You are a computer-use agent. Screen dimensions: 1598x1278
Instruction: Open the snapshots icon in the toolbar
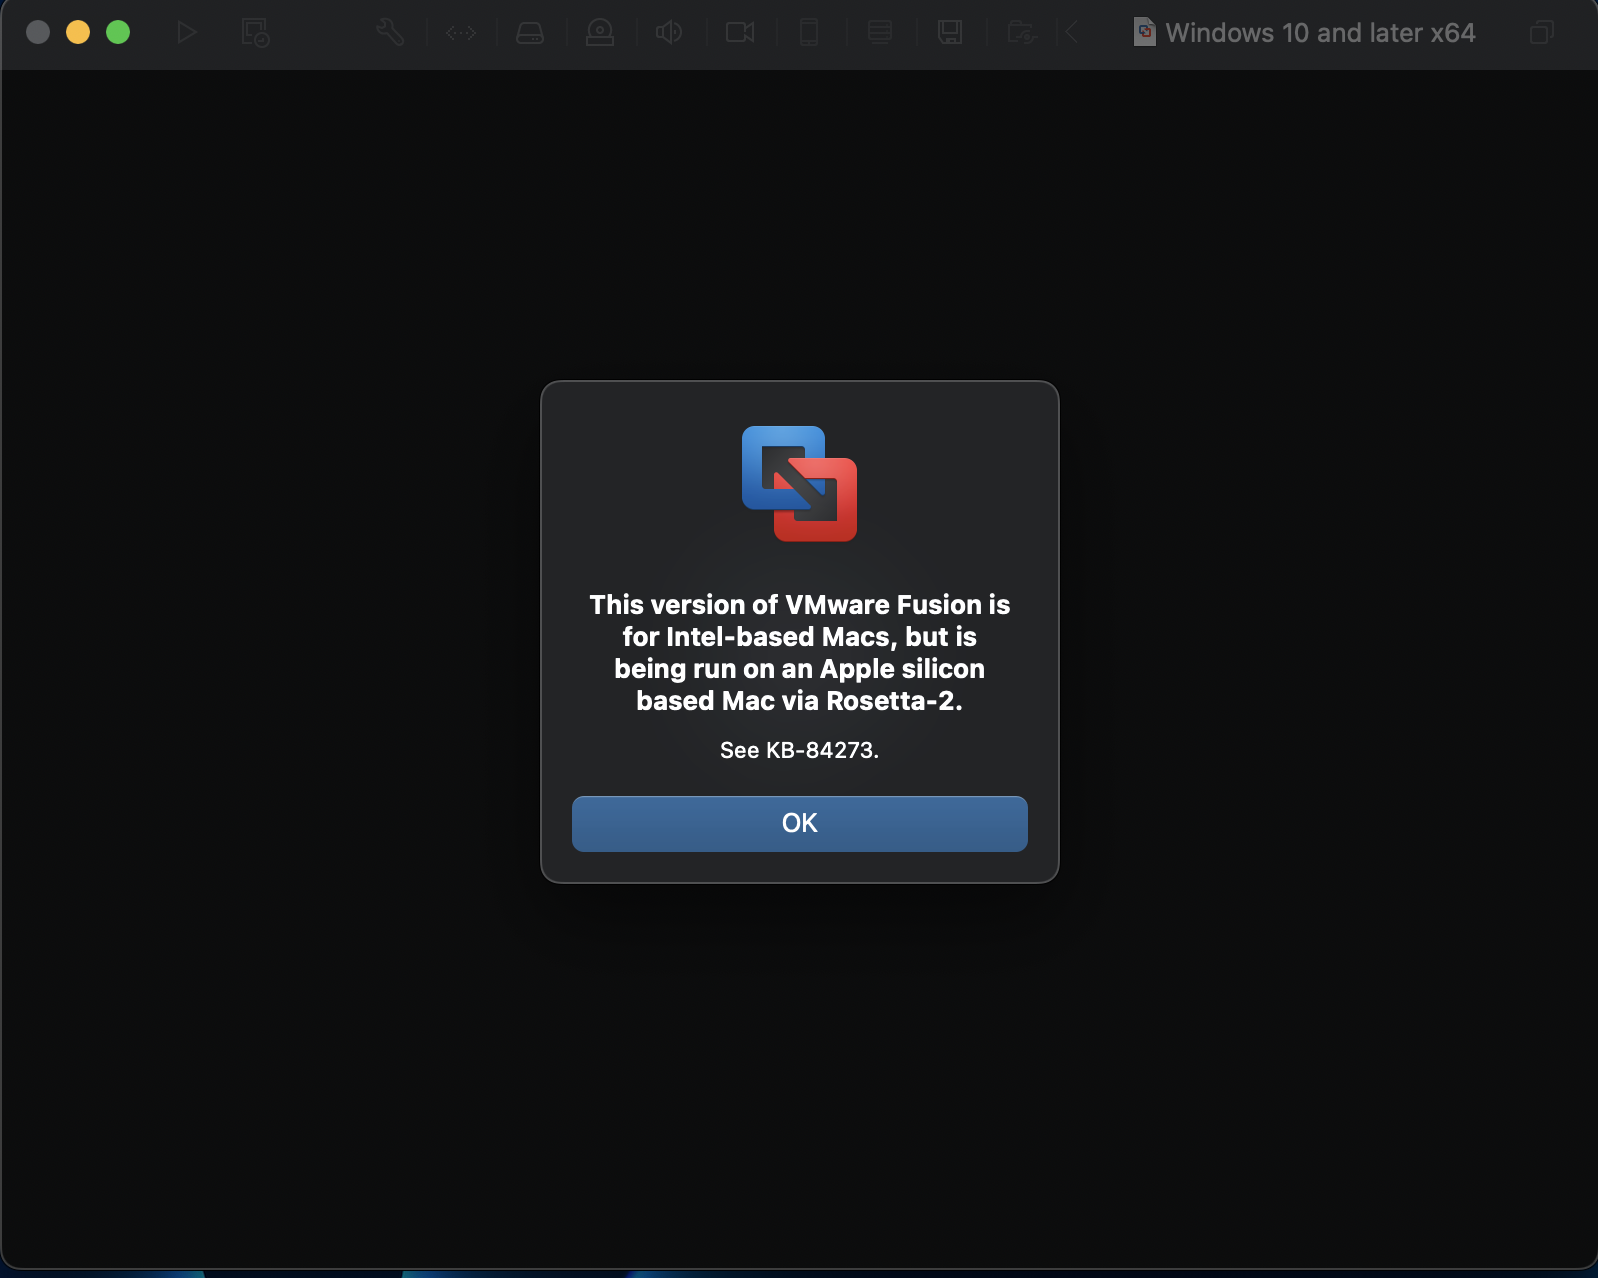tap(255, 33)
